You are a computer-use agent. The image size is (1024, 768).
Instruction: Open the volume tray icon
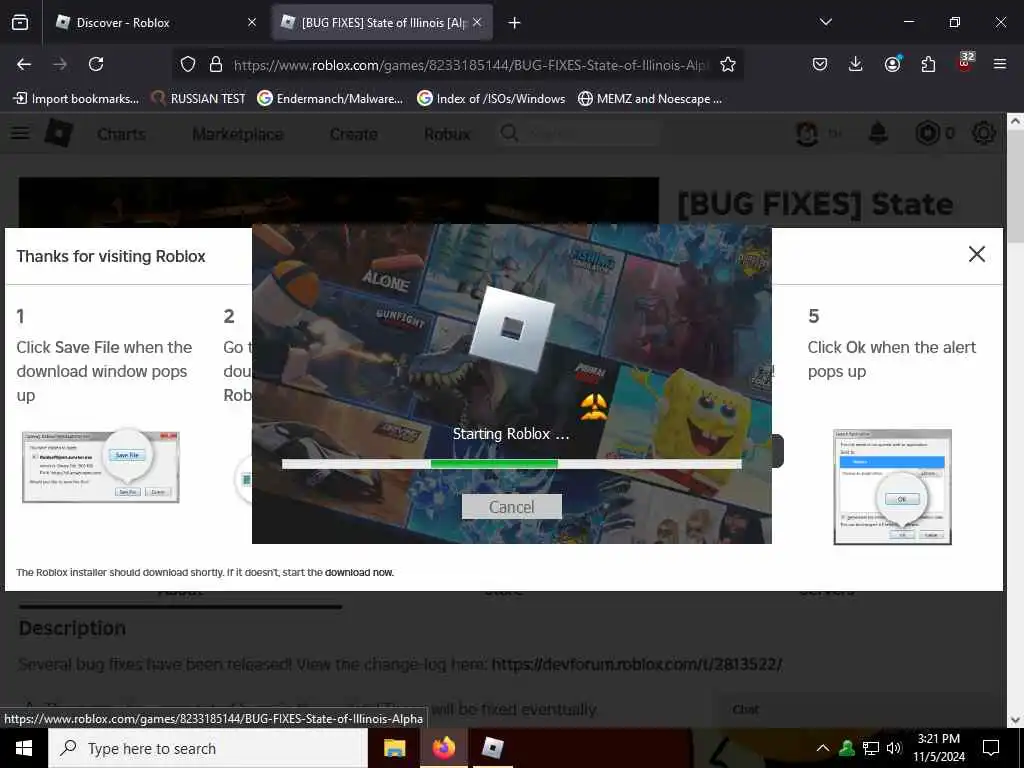pos(894,748)
